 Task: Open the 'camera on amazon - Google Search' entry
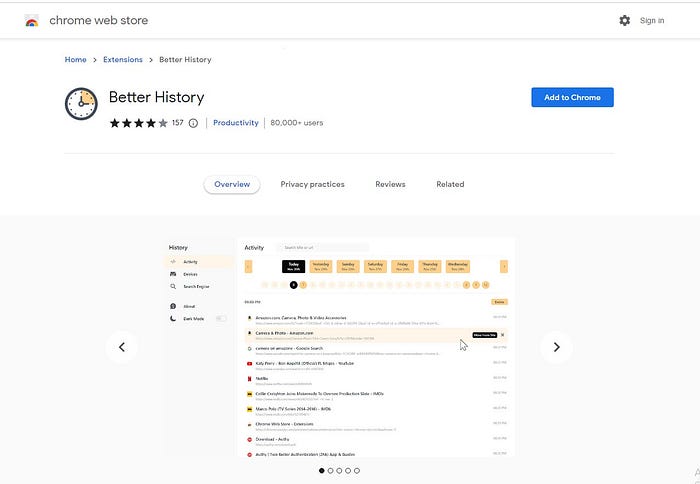click(289, 348)
